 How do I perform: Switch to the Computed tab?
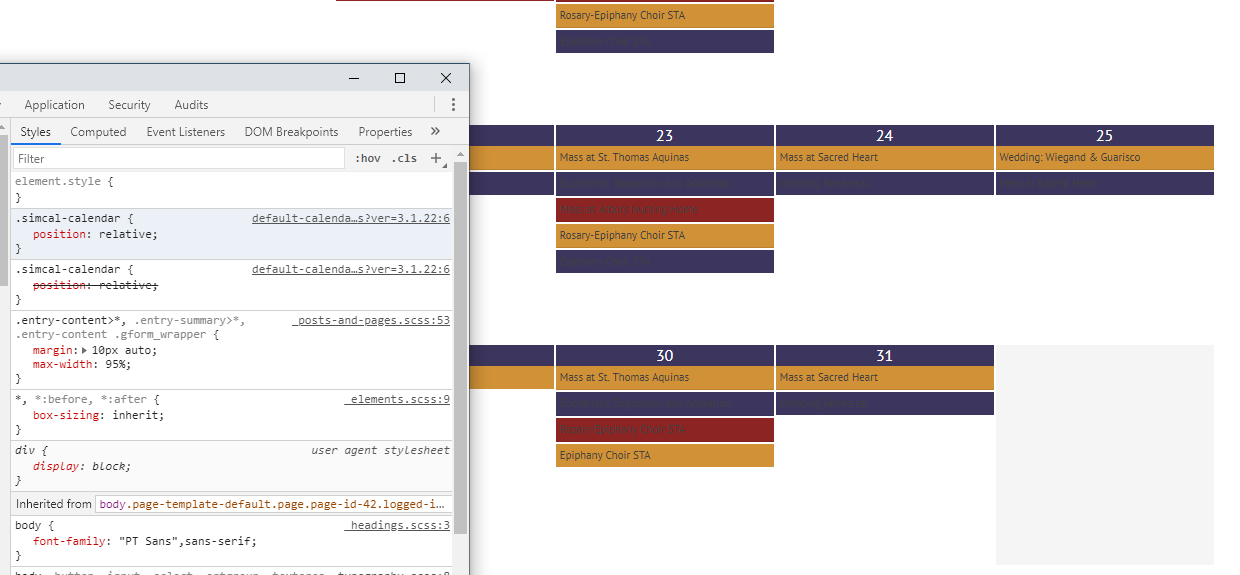(98, 132)
